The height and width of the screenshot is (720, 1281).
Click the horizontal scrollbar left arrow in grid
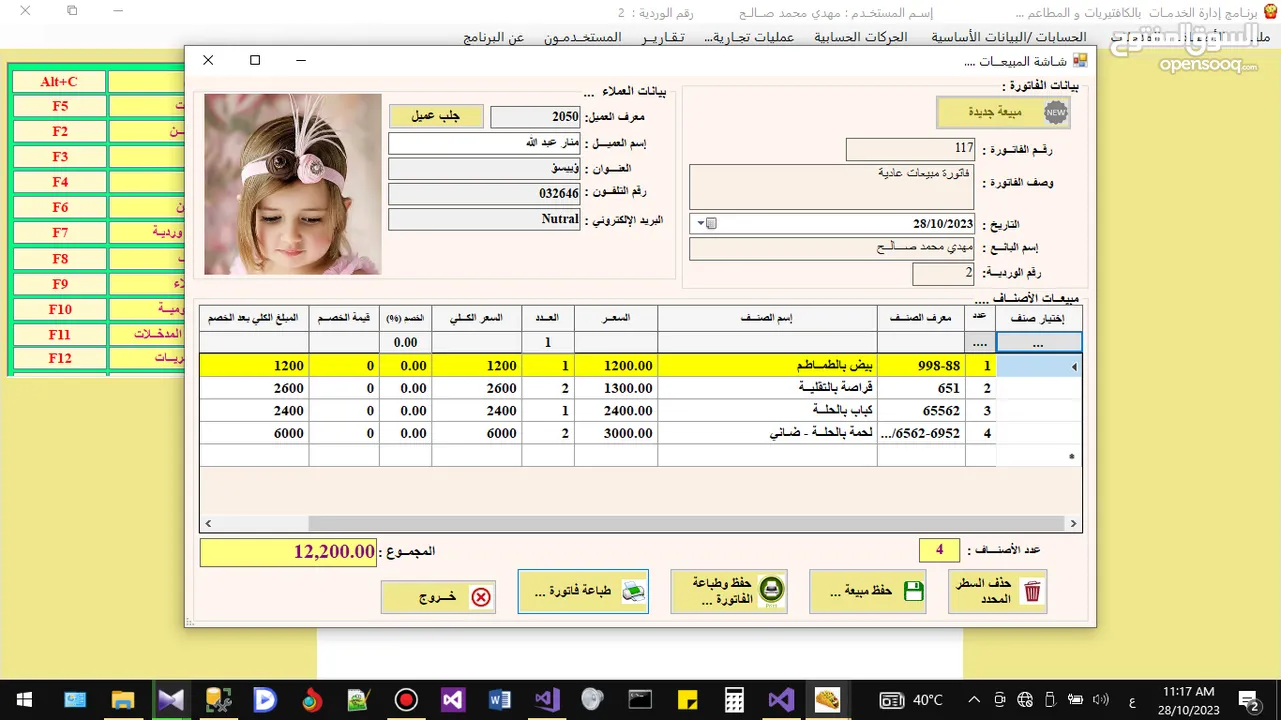[208, 524]
